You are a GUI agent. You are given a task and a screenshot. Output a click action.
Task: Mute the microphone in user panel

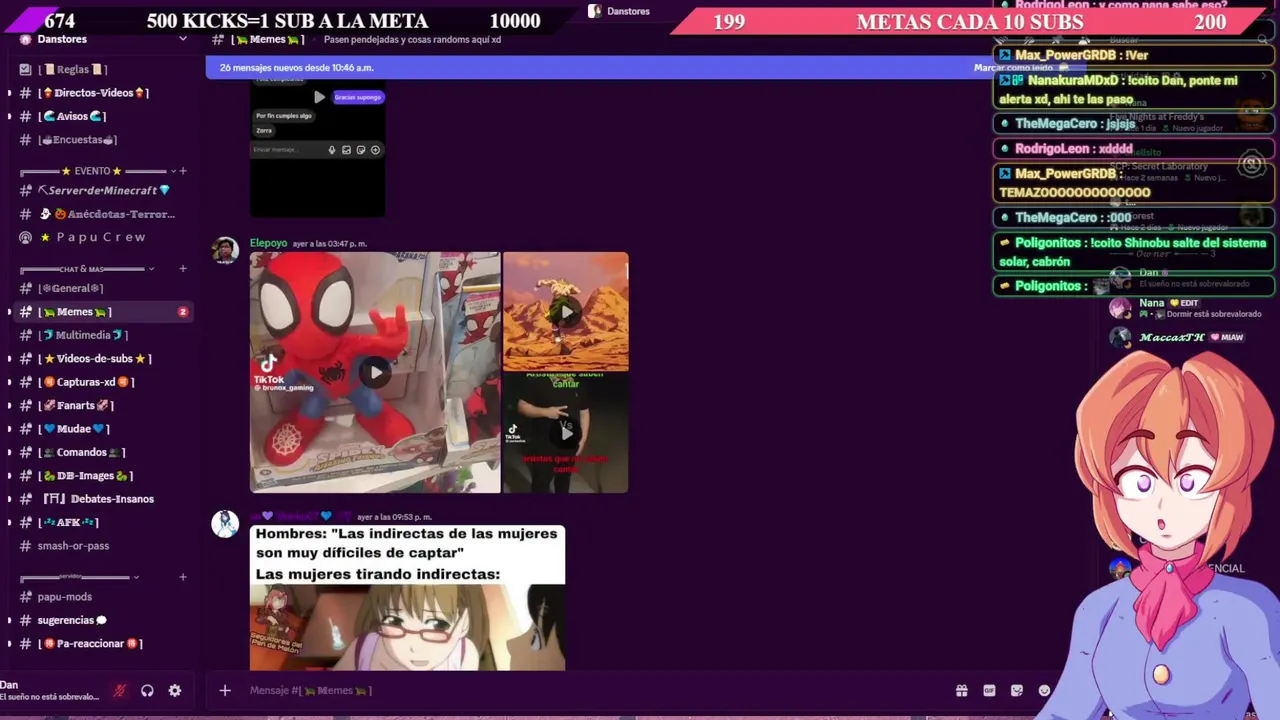tap(120, 691)
